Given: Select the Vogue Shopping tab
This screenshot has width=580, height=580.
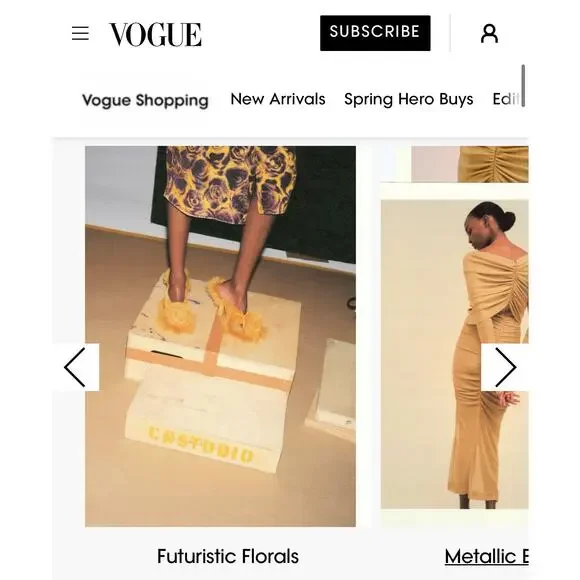Looking at the screenshot, I should (x=145, y=100).
